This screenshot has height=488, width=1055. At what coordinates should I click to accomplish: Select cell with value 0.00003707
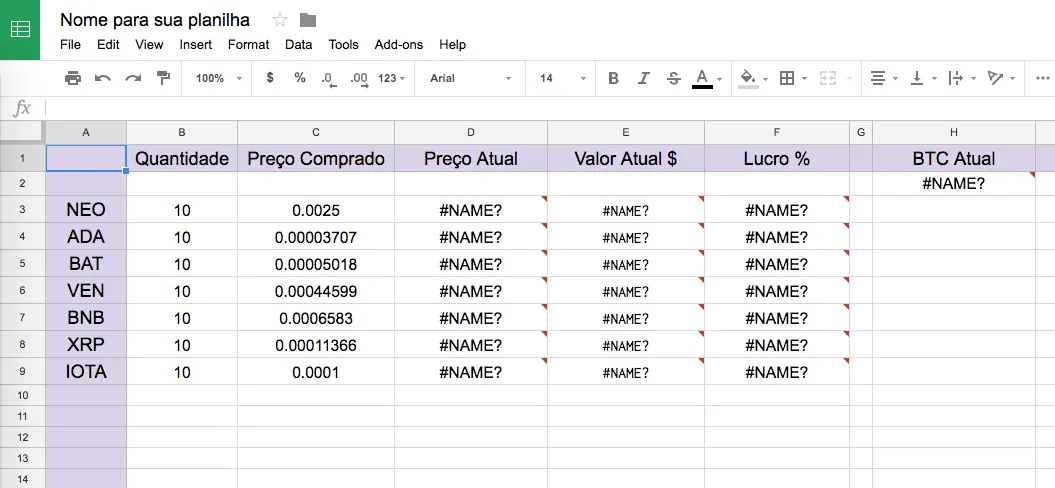(x=316, y=236)
